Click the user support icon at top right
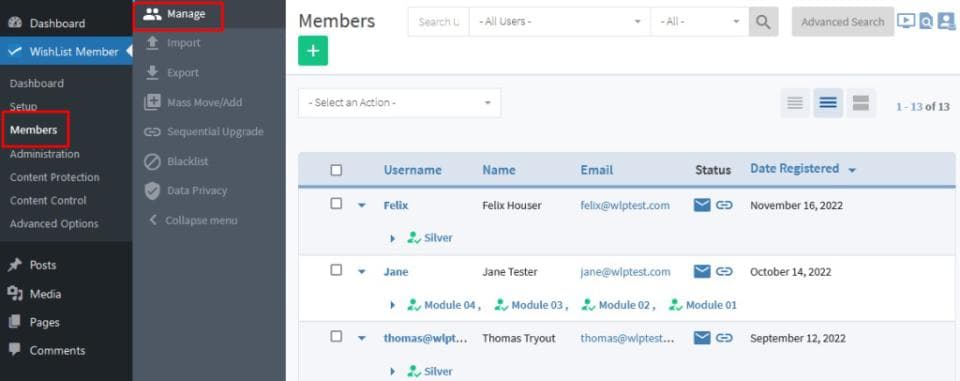The height and width of the screenshot is (381, 960). click(x=946, y=21)
